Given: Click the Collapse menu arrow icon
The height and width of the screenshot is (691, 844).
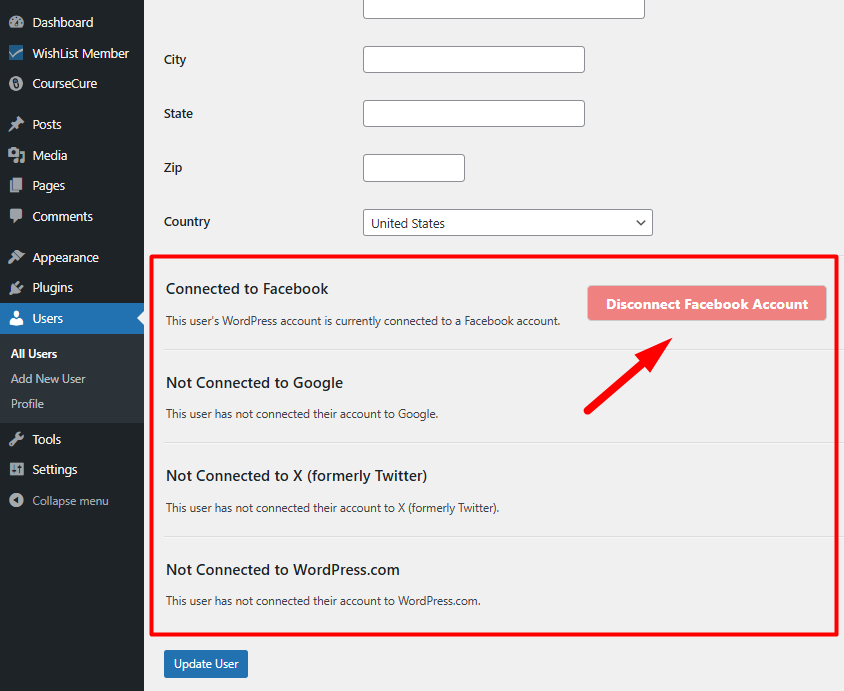Looking at the screenshot, I should (x=16, y=500).
